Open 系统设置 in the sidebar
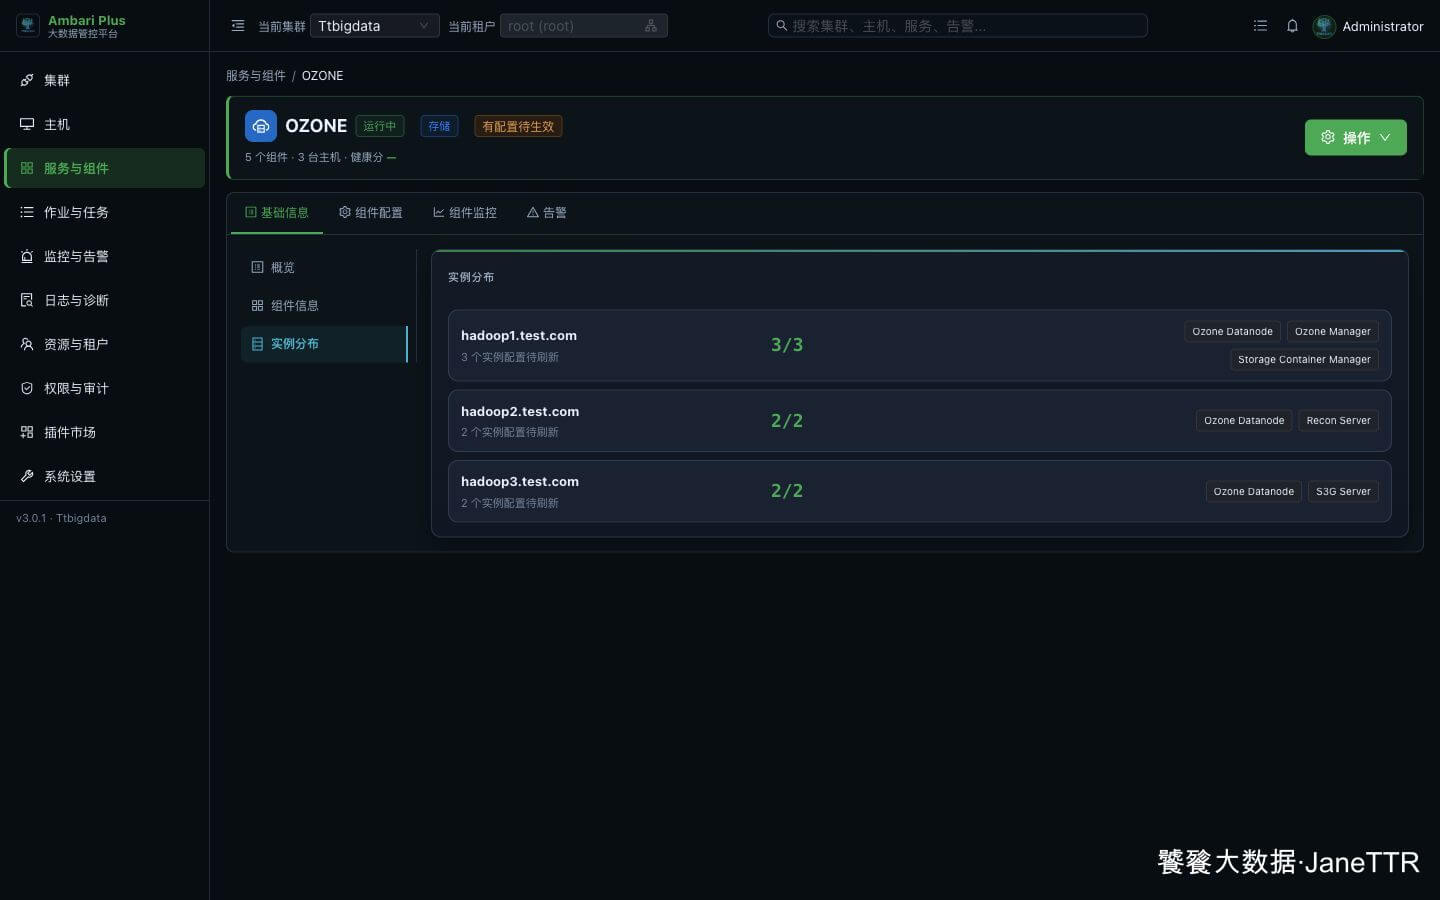 pyautogui.click(x=105, y=476)
